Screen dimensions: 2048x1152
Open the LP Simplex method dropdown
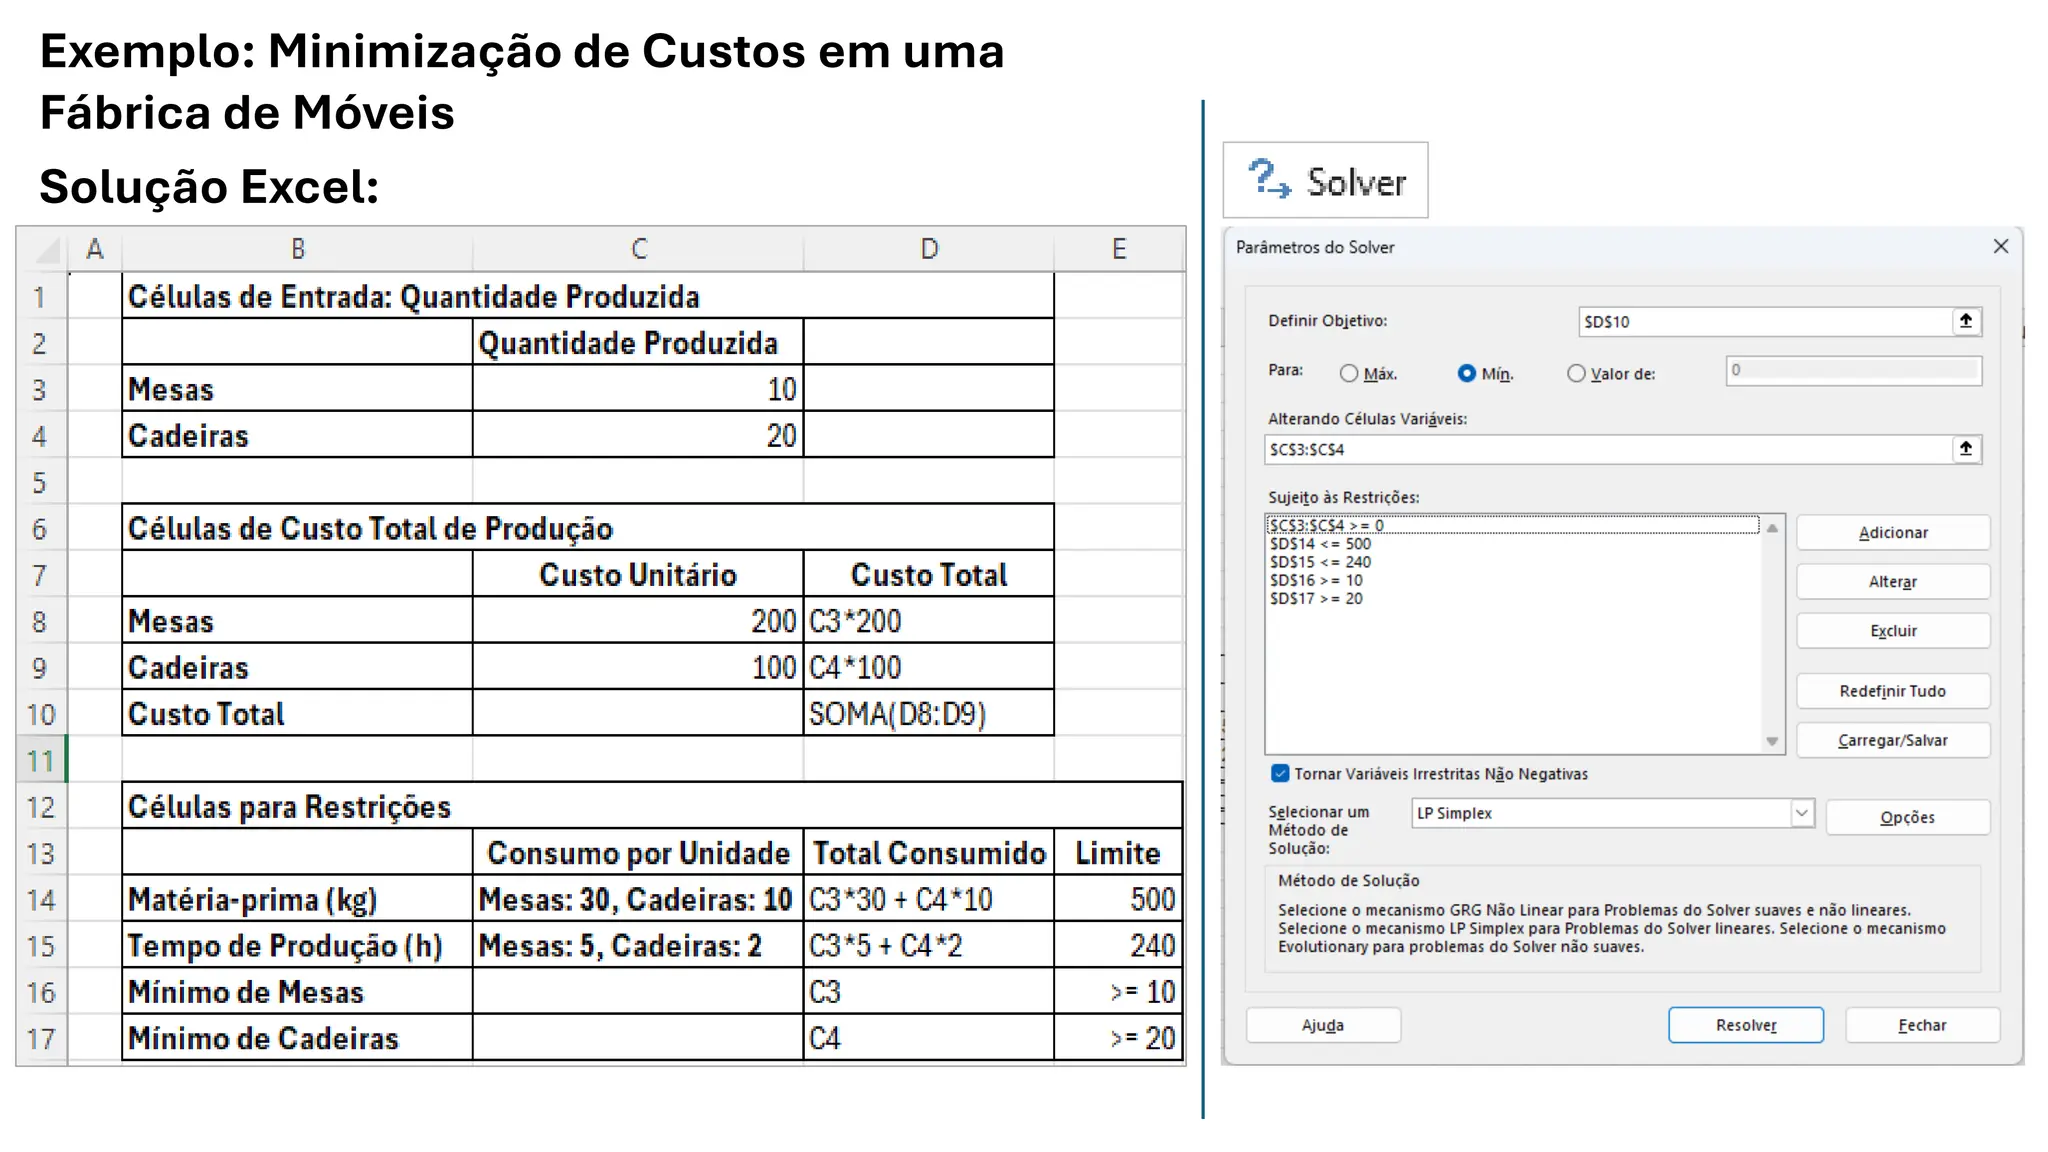tap(1801, 813)
